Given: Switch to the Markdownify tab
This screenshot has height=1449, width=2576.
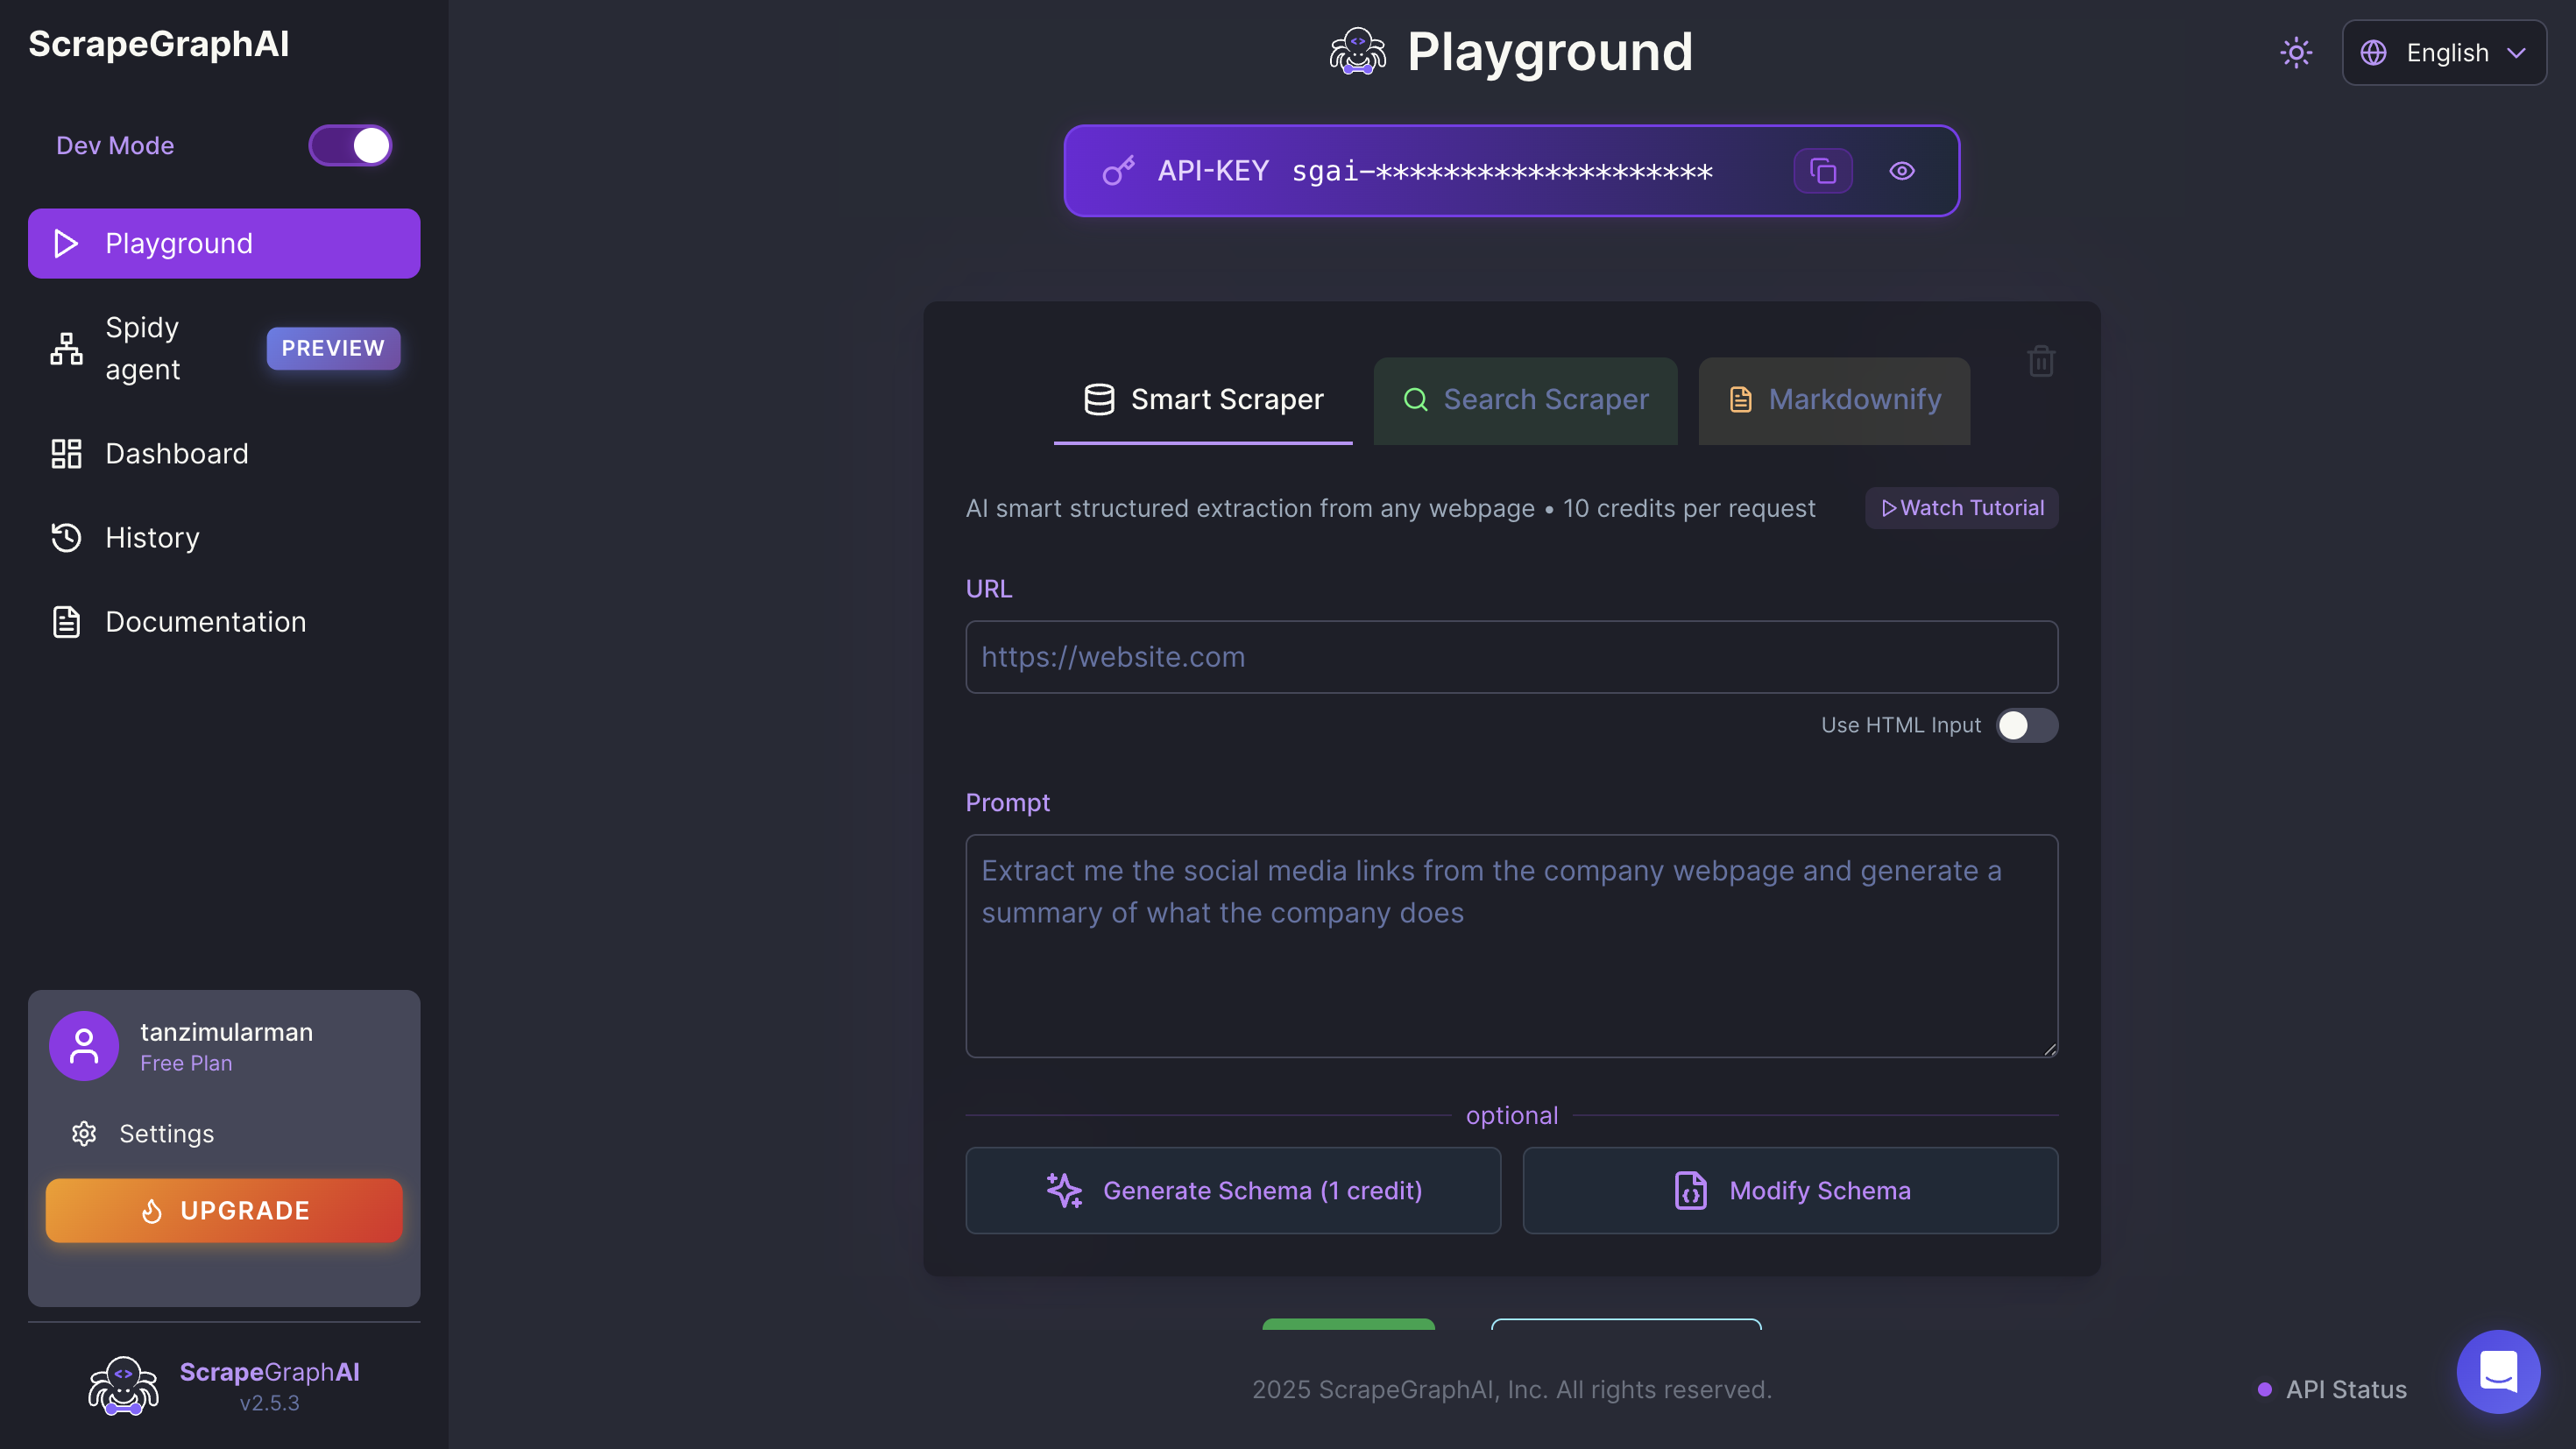Looking at the screenshot, I should tap(1834, 400).
